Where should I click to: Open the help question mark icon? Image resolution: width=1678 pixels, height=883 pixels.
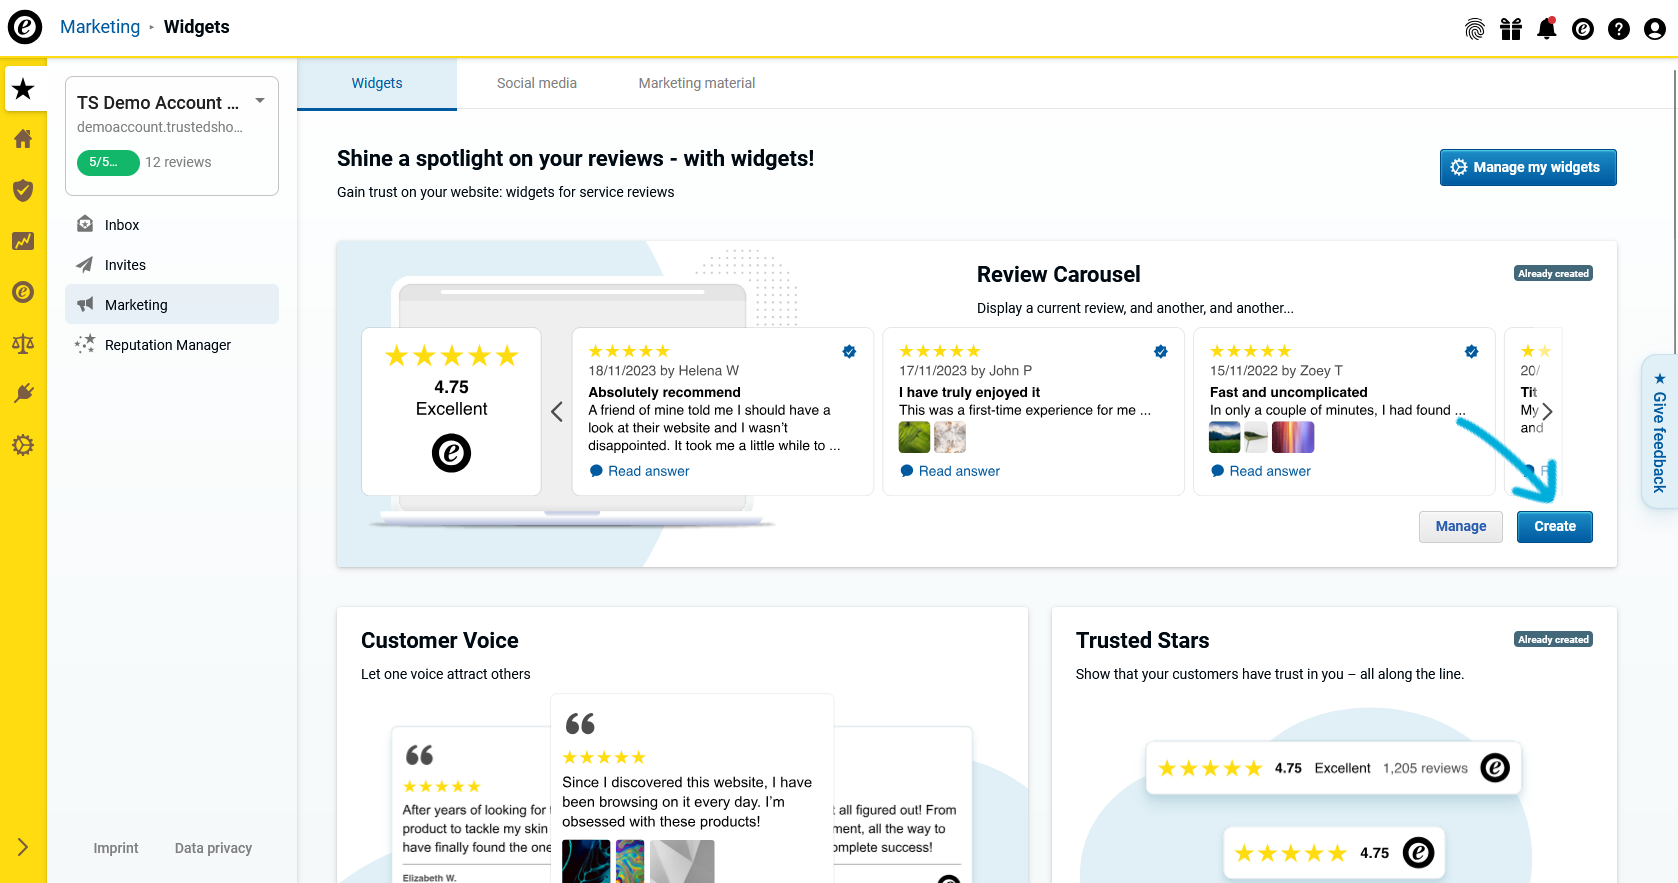click(1619, 29)
